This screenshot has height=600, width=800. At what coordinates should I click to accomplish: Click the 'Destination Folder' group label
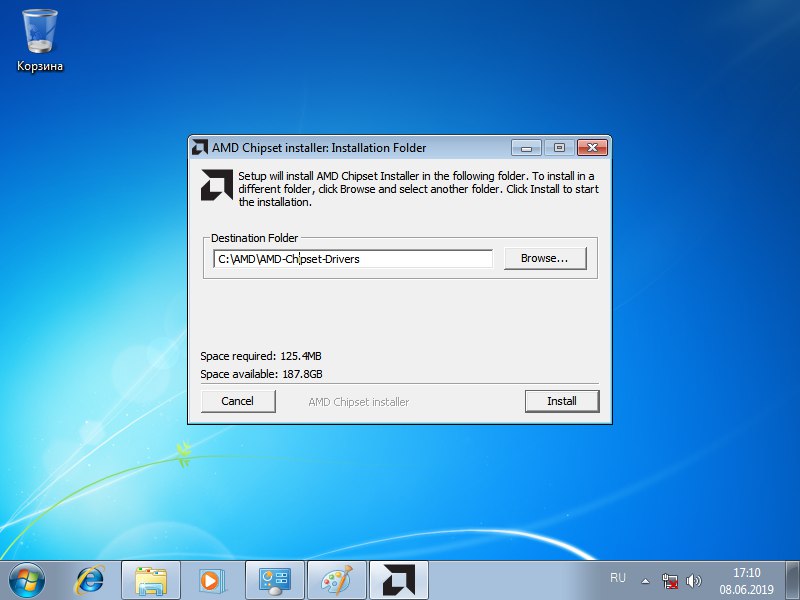coord(255,238)
